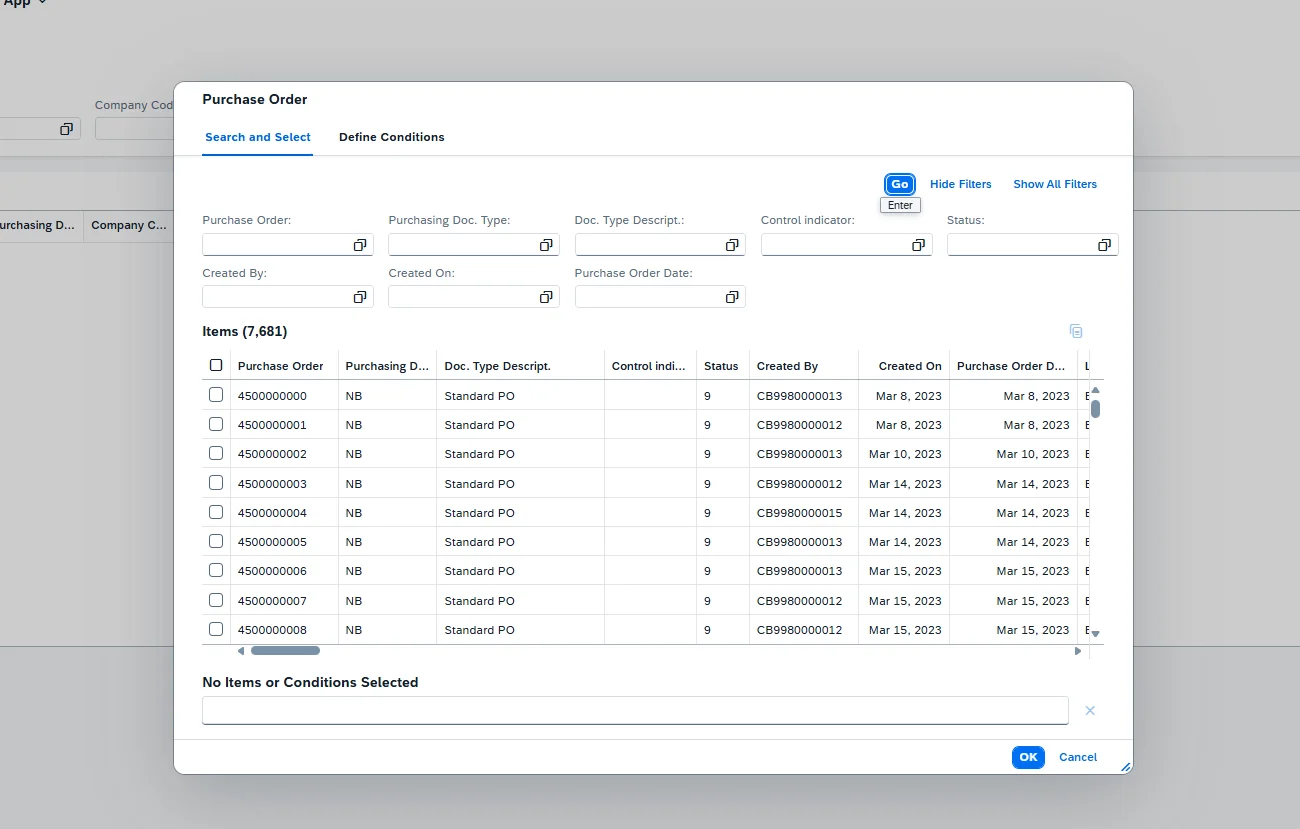Viewport: 1300px width, 829px height.
Task: Focus the selected items token field
Action: click(635, 710)
